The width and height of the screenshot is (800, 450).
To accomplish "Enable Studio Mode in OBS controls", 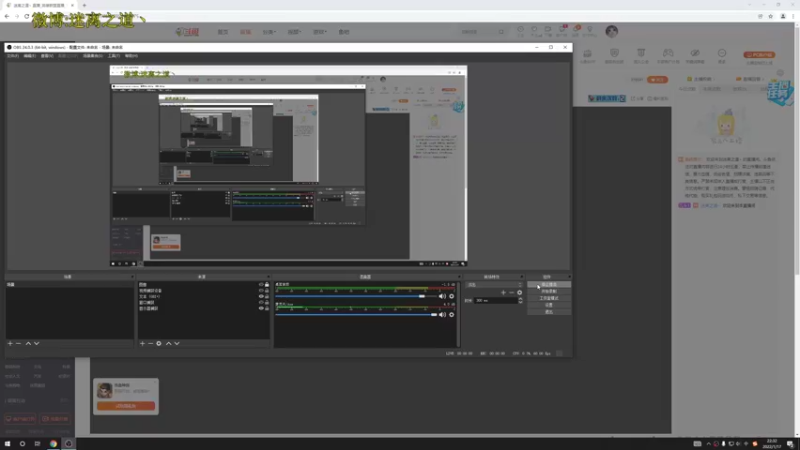I will point(549,298).
